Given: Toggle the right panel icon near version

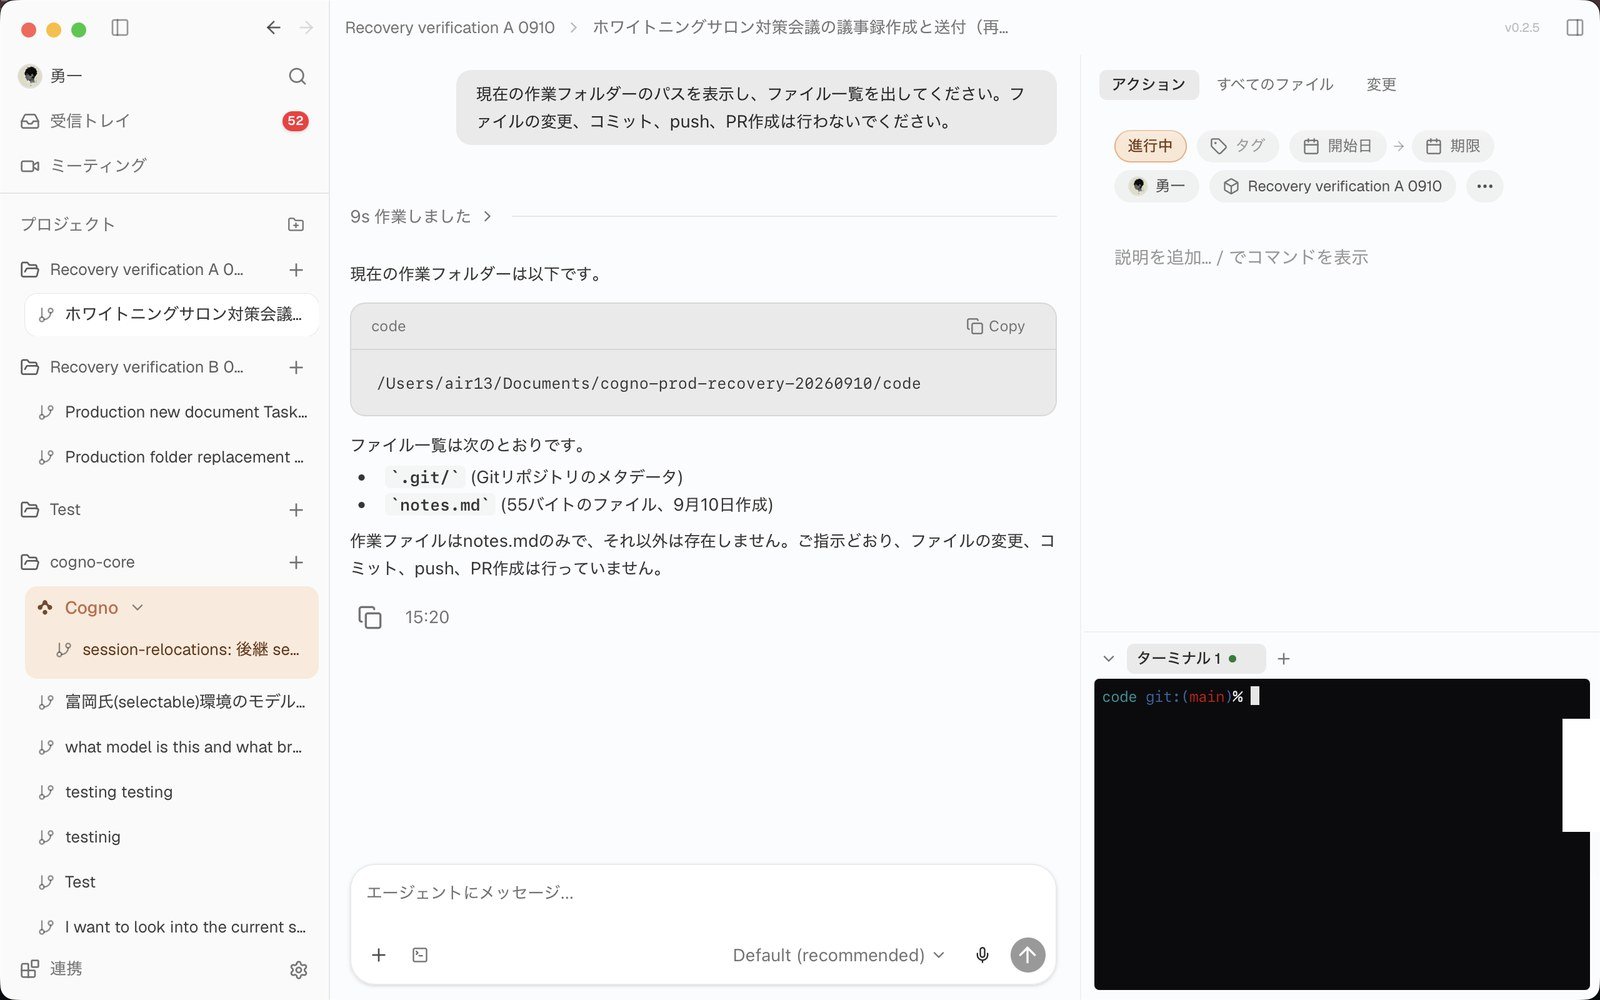Looking at the screenshot, I should click(1575, 28).
